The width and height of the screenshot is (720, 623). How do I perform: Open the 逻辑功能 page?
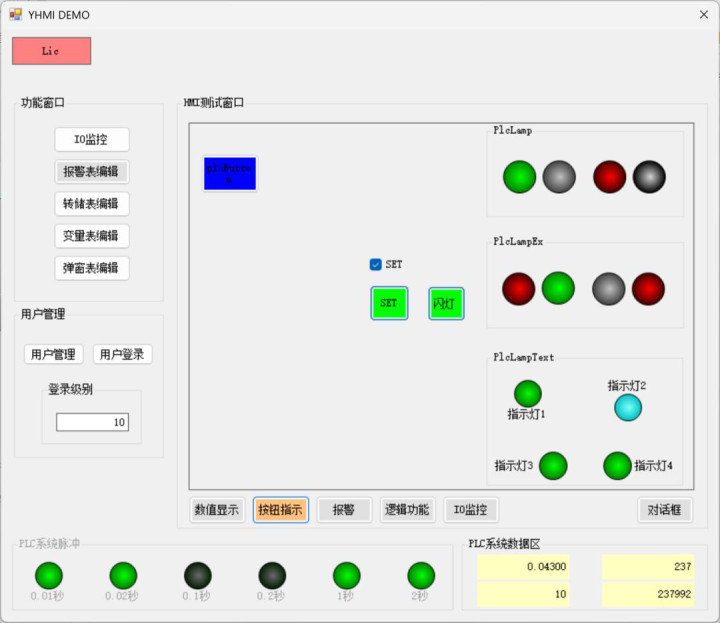[x=408, y=510]
